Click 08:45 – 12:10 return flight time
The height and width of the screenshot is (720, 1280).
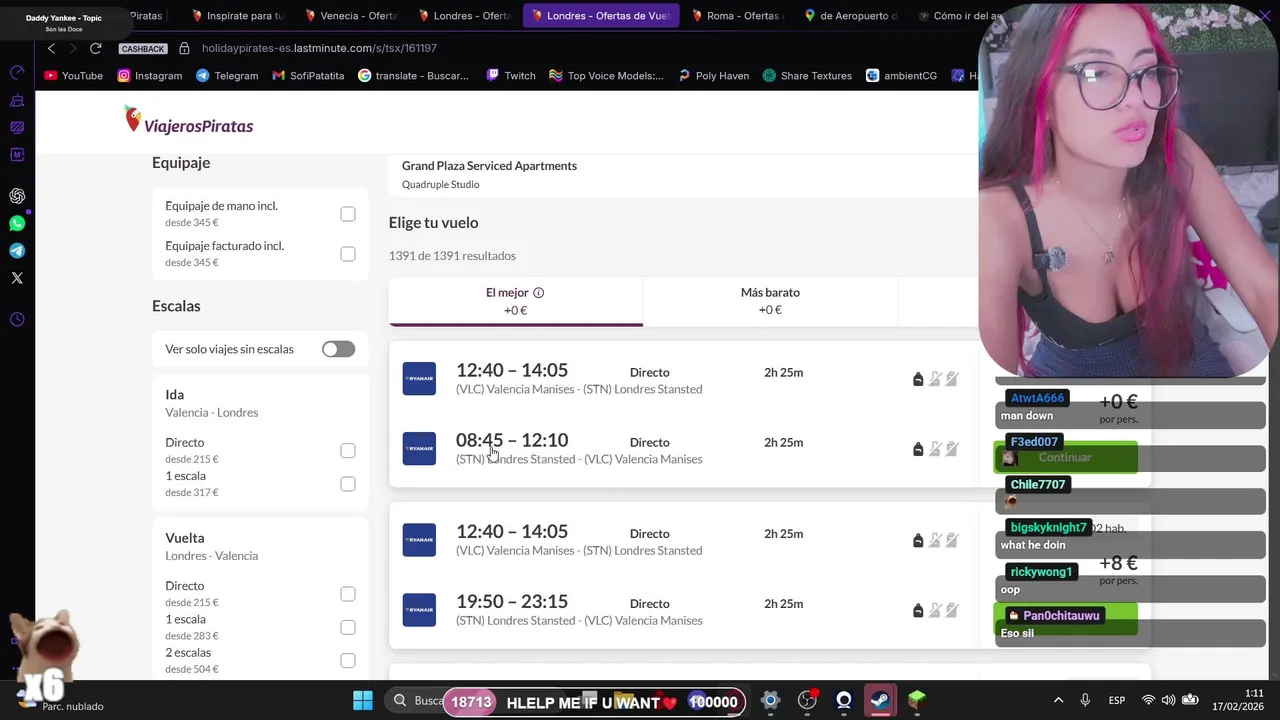[512, 440]
